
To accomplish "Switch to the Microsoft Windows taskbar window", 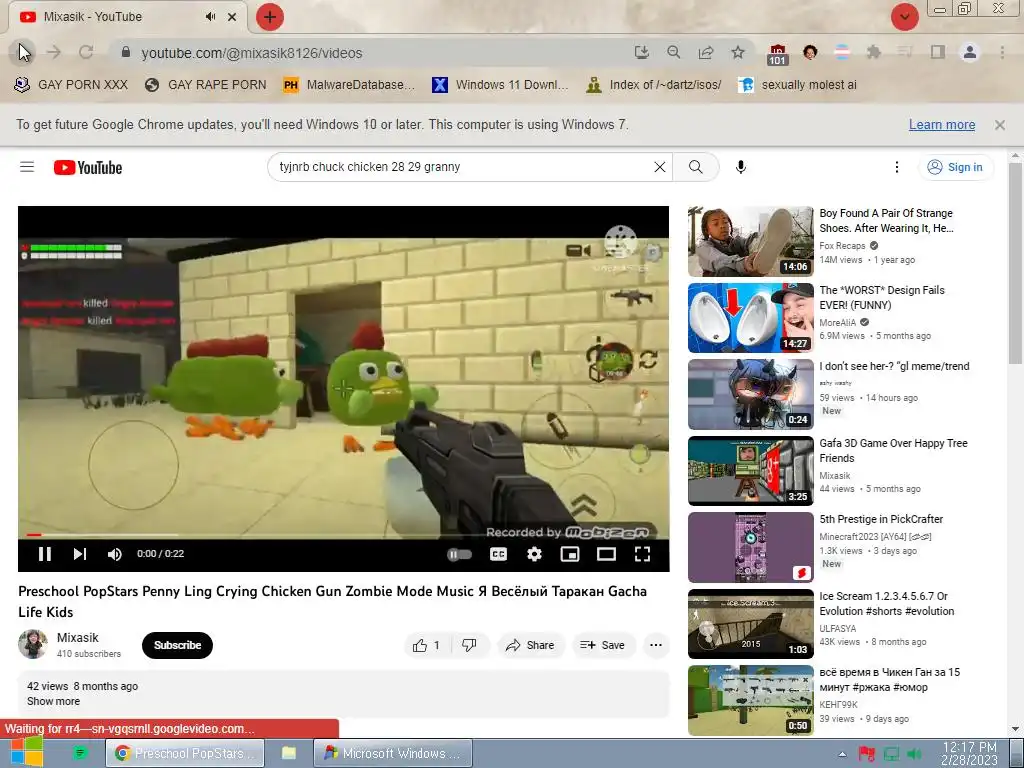I will (394, 753).
